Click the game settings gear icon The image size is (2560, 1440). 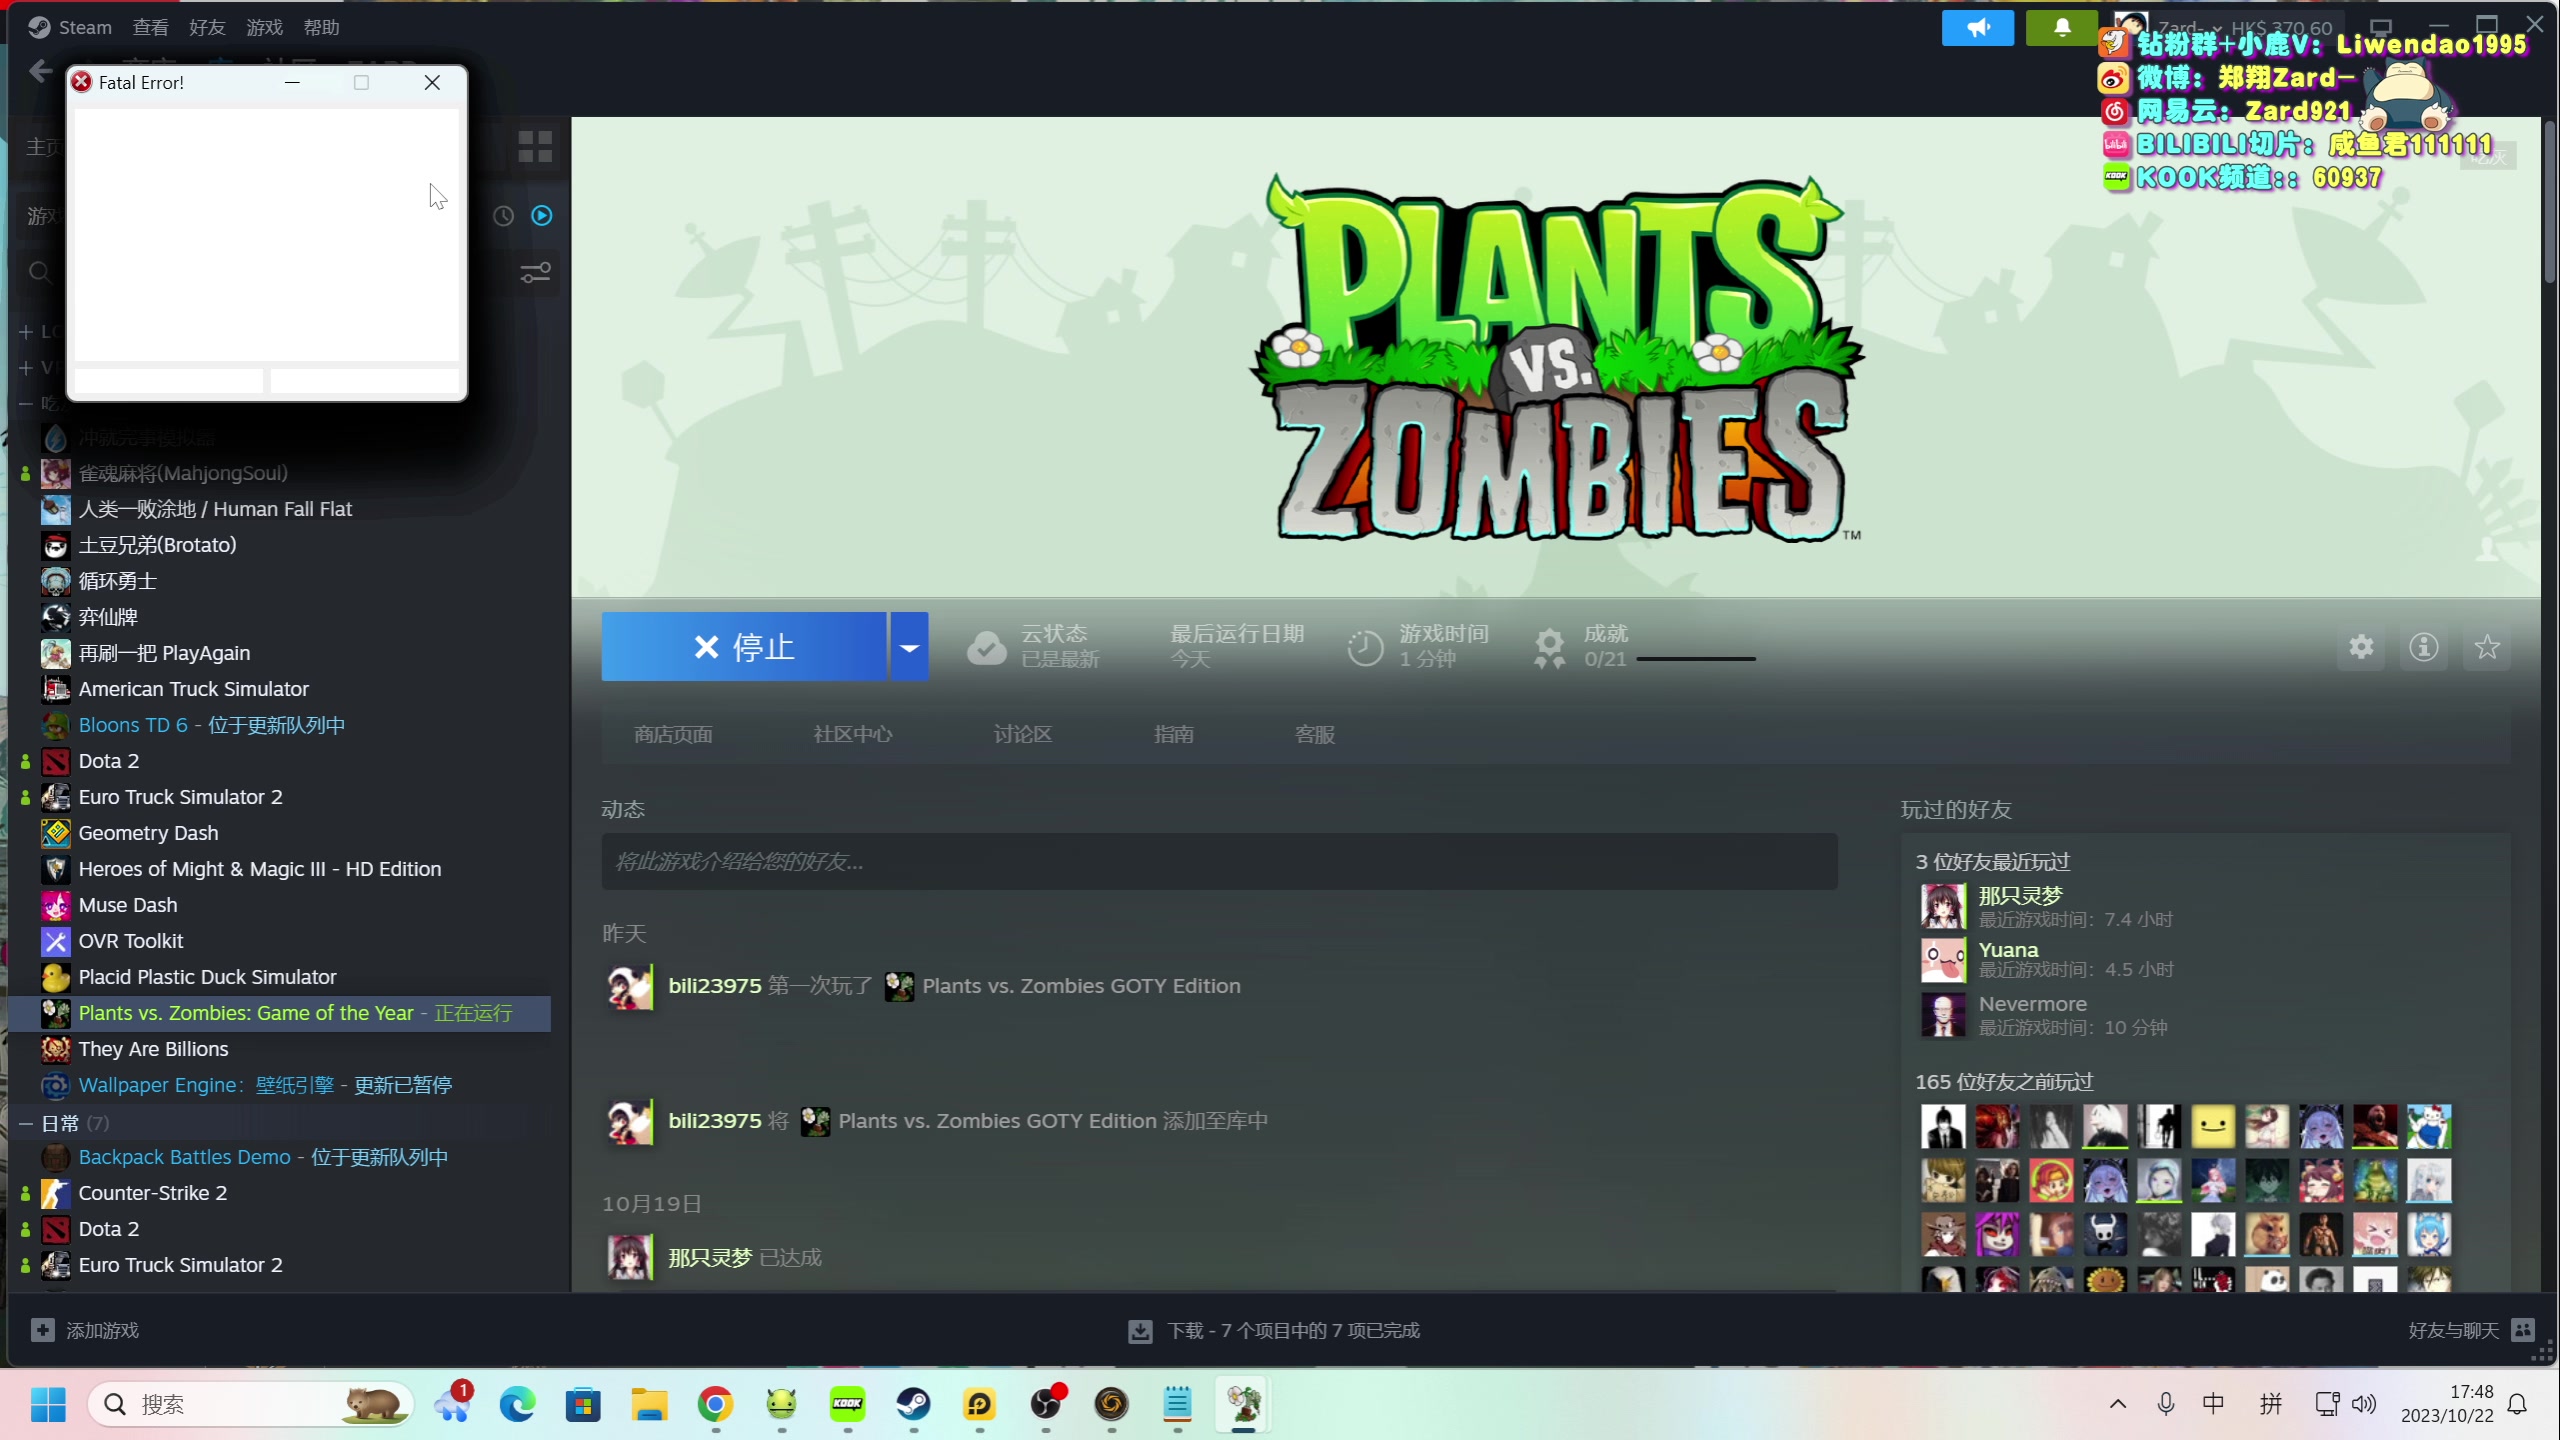2361,647
